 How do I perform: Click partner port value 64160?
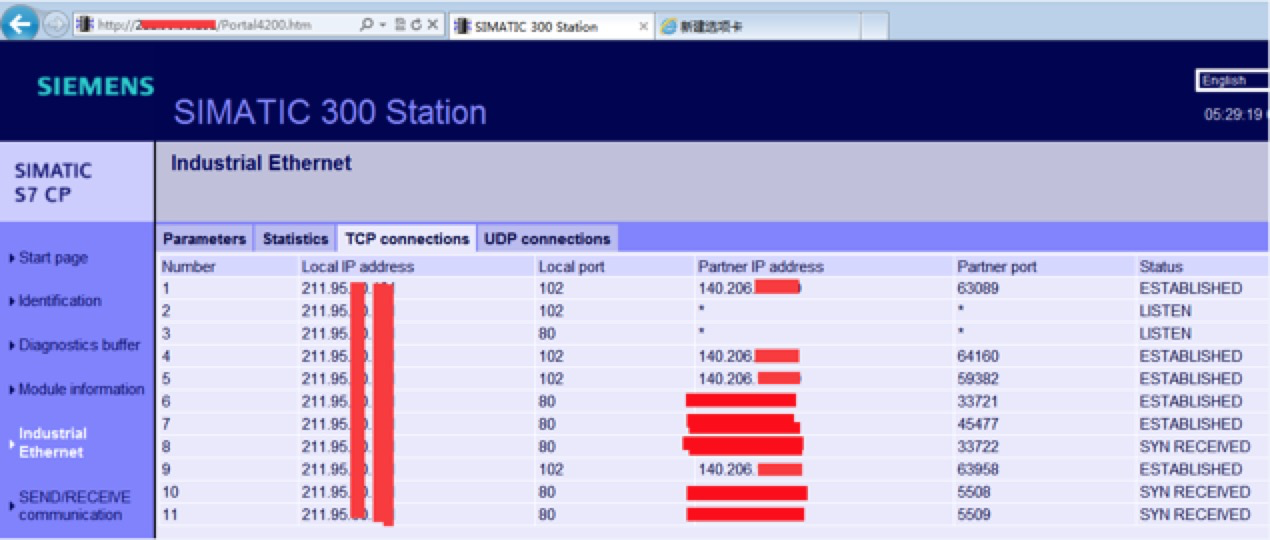[978, 356]
